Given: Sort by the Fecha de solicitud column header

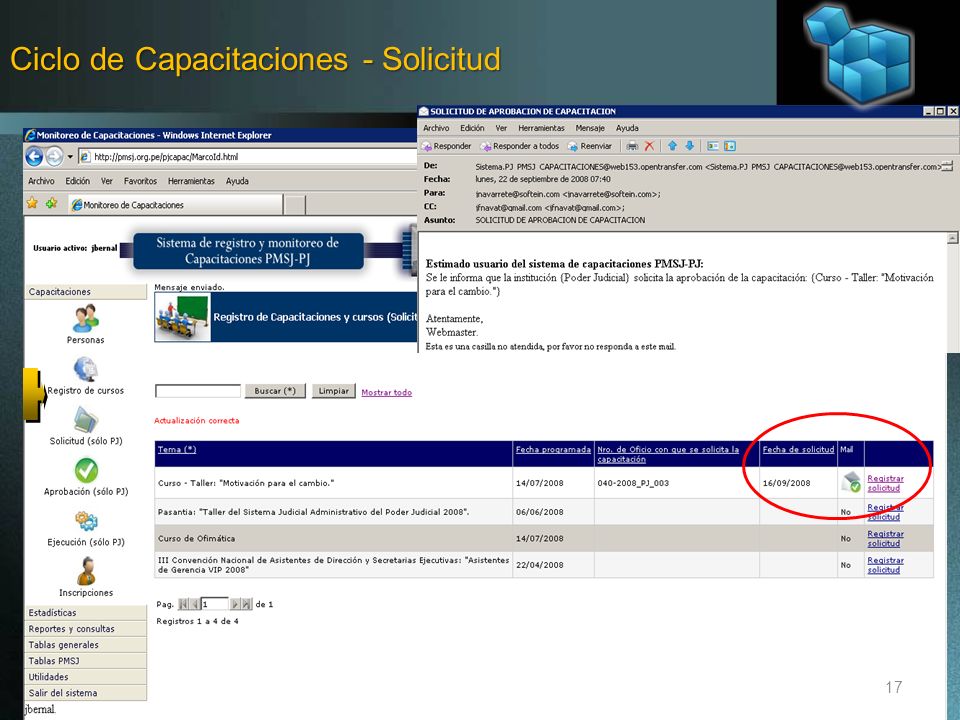Looking at the screenshot, I should pyautogui.click(x=798, y=449).
